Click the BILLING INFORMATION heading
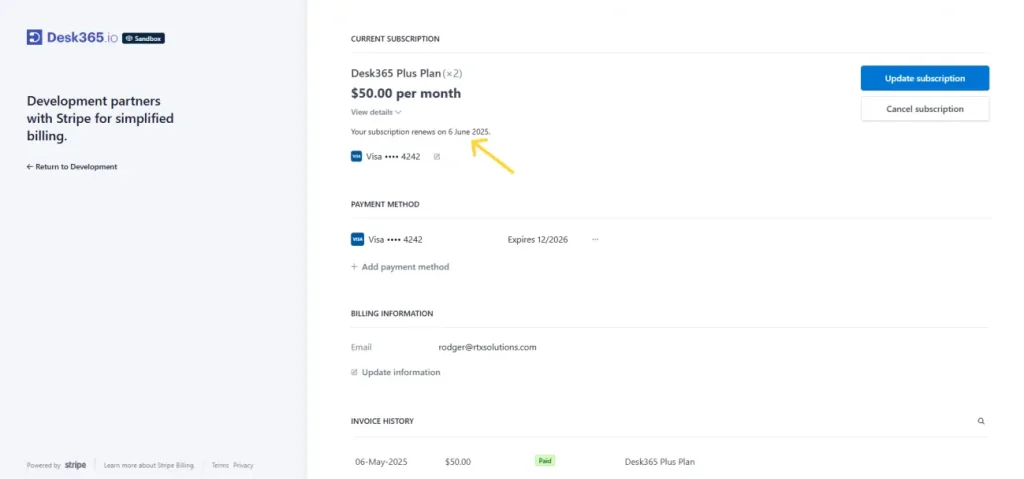The width and height of the screenshot is (1024, 479). [392, 314]
